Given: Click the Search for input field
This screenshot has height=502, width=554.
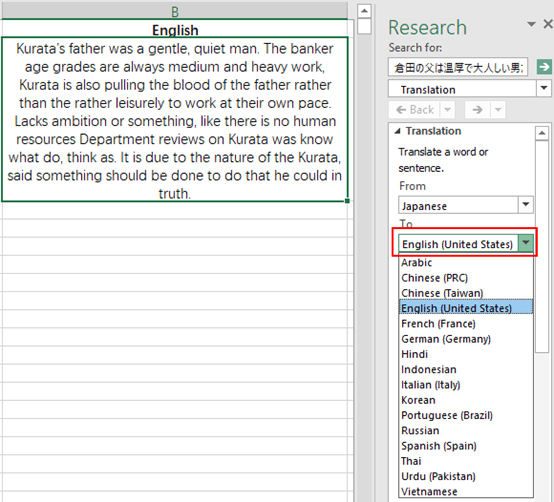Looking at the screenshot, I should 458,67.
